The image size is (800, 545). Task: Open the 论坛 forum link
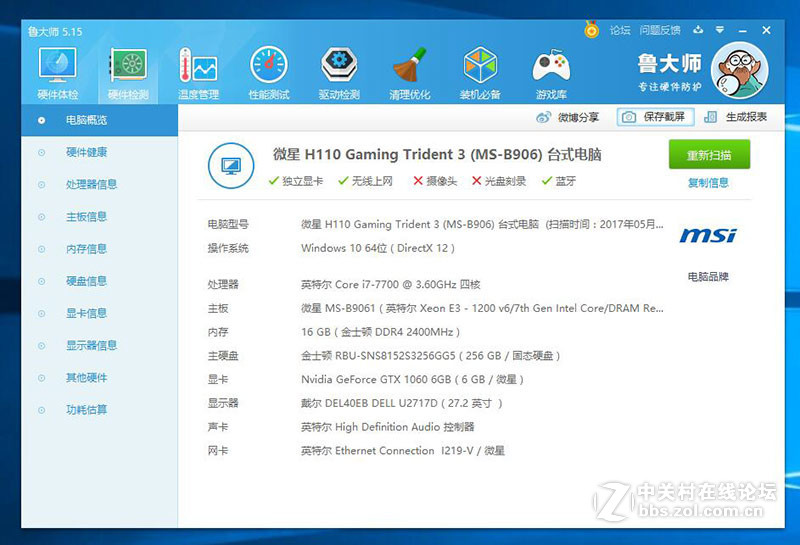pyautogui.click(x=620, y=31)
